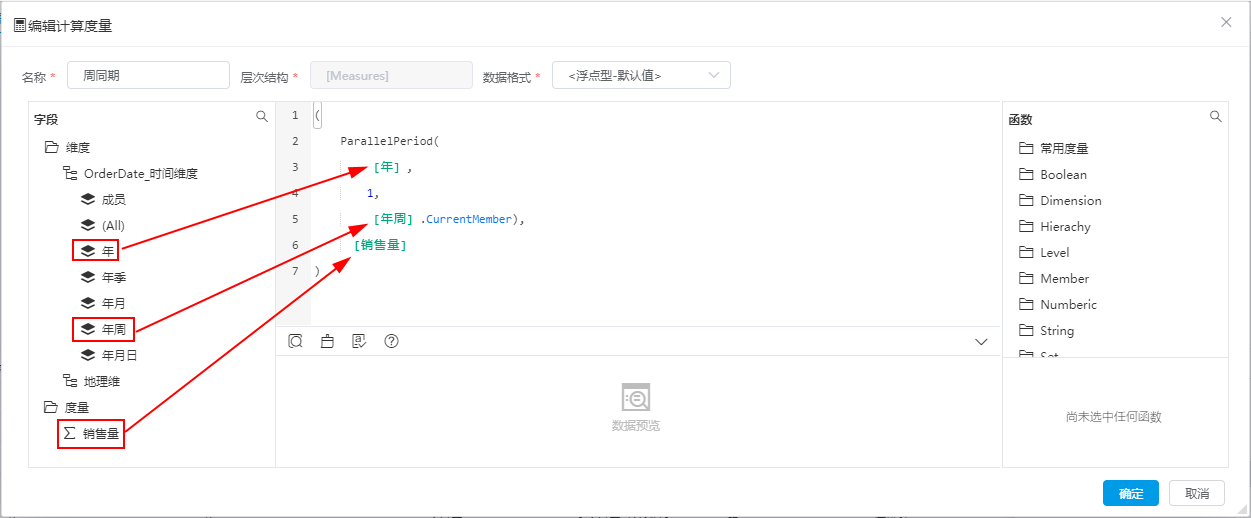The height and width of the screenshot is (518, 1251).
Task: Click the 度量 folder icon
Action: (x=52, y=407)
